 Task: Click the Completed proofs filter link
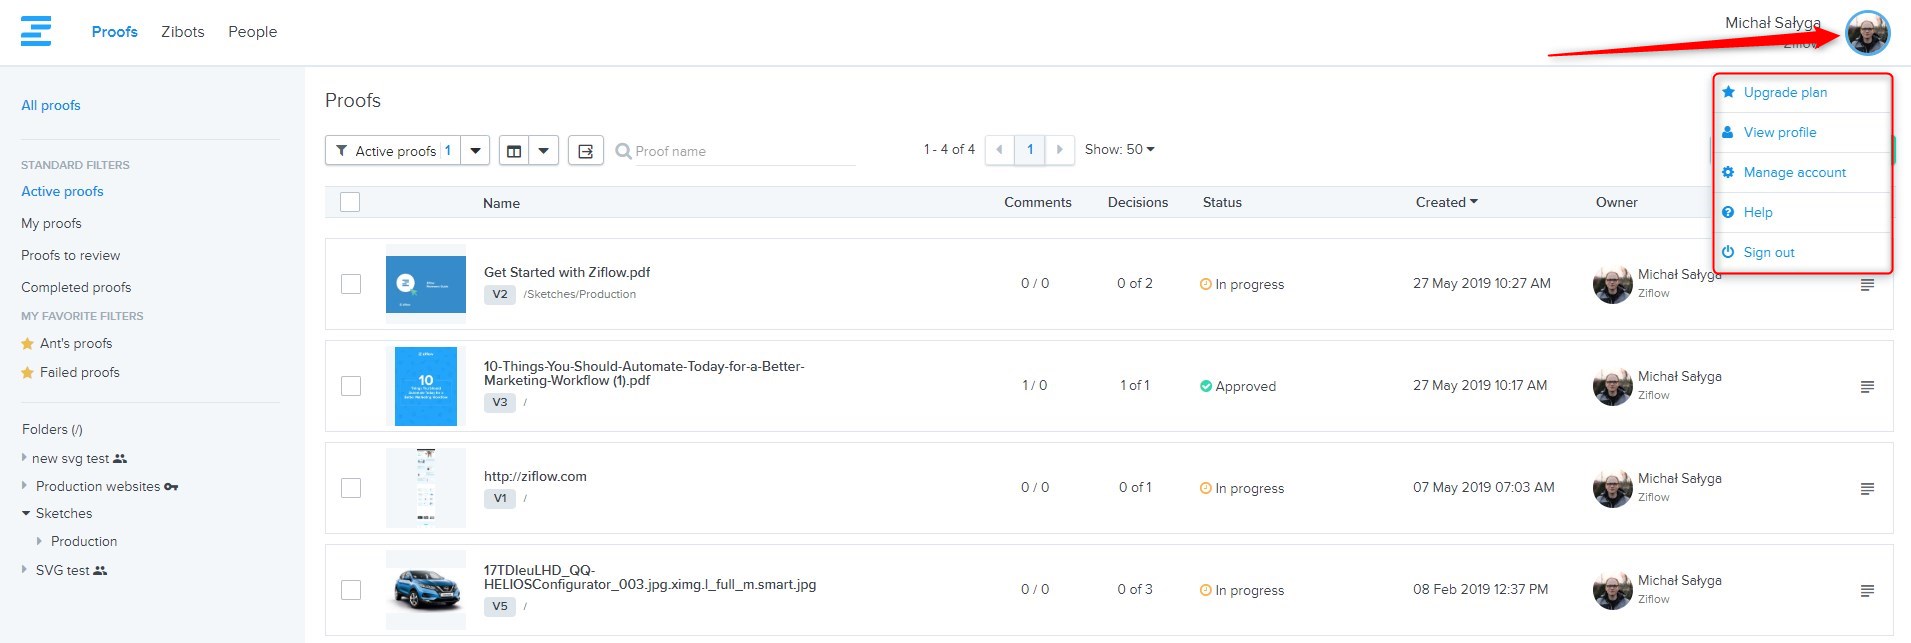pos(76,288)
